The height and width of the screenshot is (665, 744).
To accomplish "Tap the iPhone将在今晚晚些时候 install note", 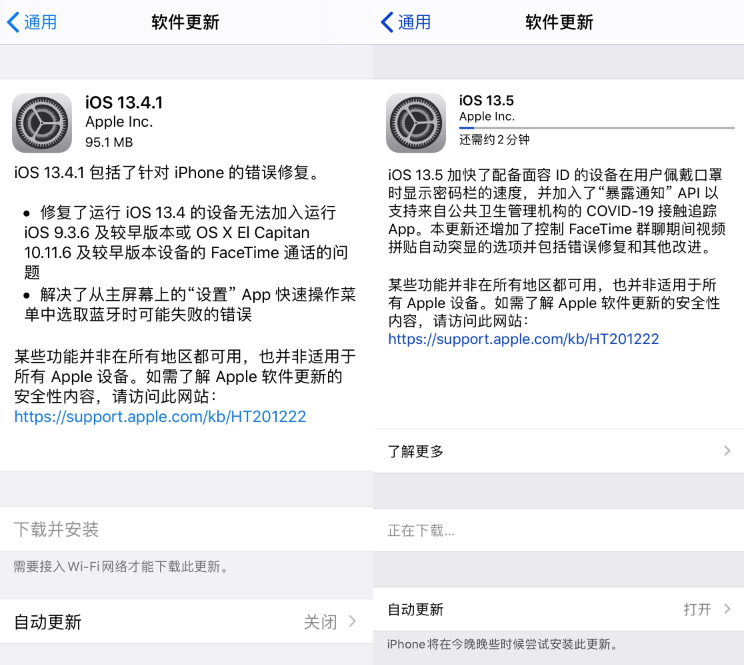I will click(502, 644).
